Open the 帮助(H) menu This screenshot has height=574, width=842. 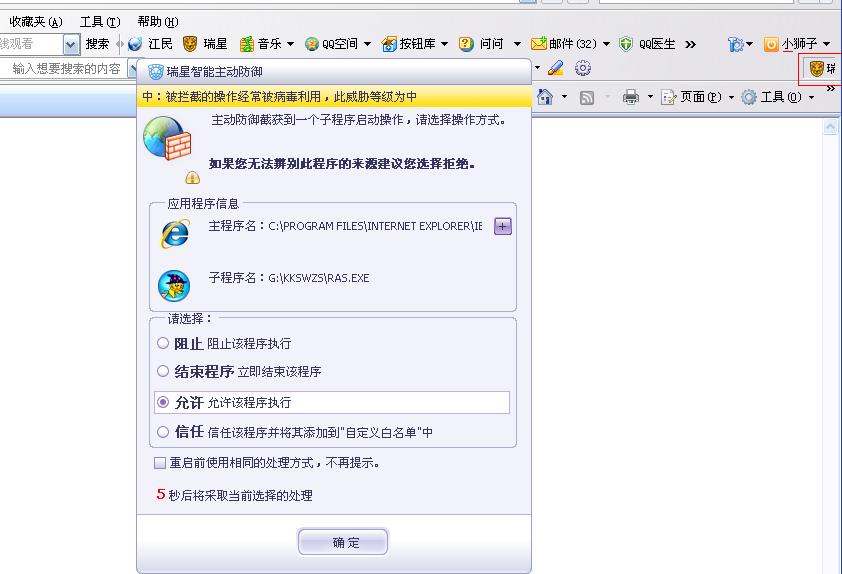[157, 22]
